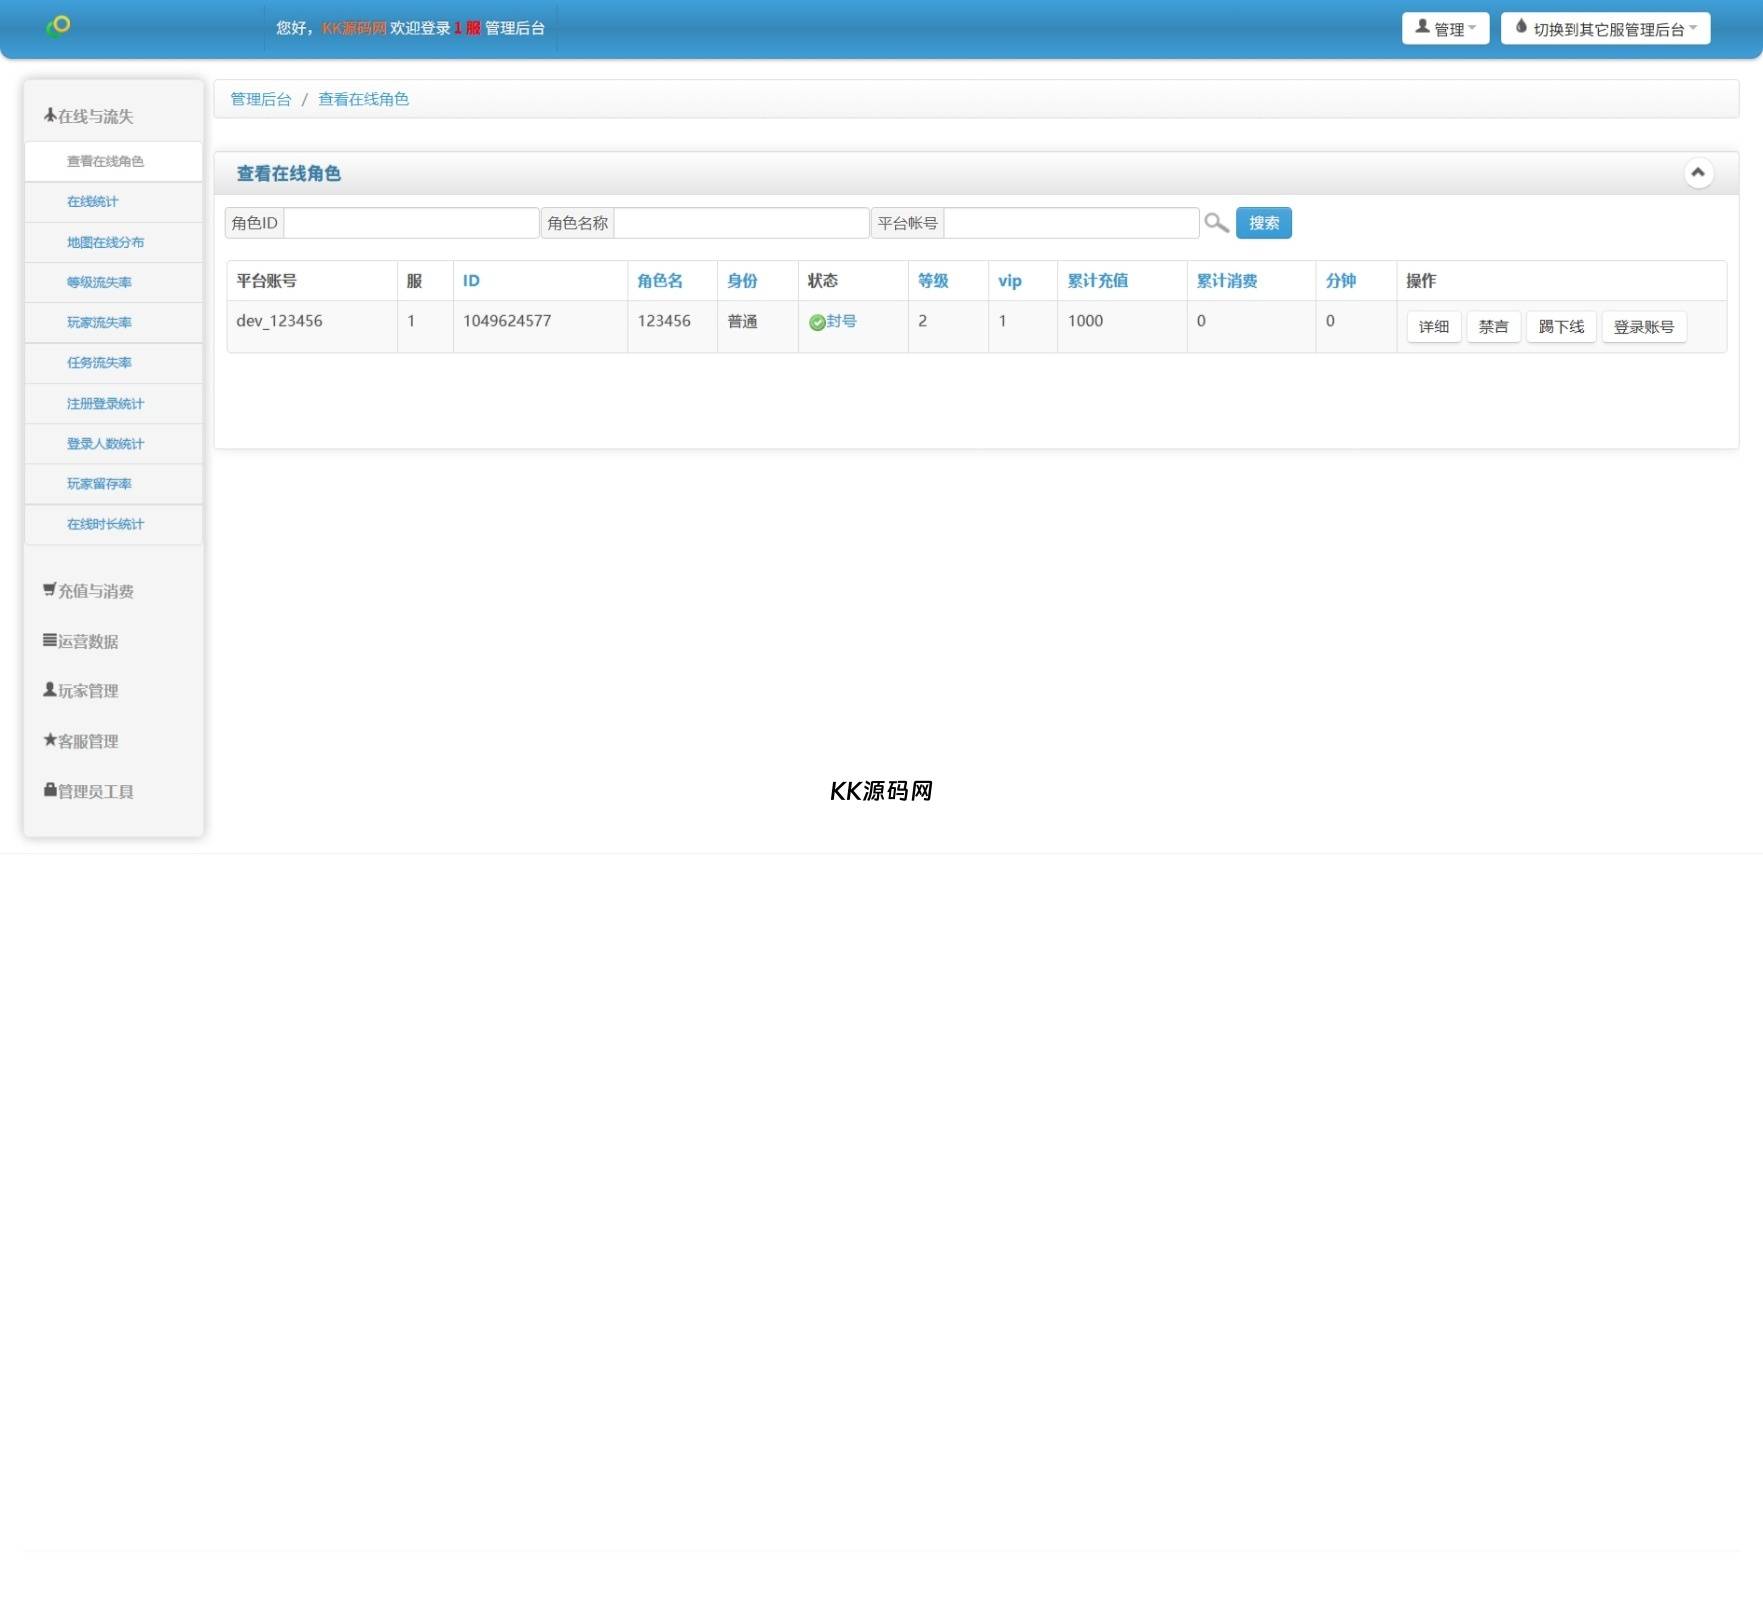Click the 踢下线 button for dev_123456
Image resolution: width=1763 pixels, height=1620 pixels.
(1560, 327)
